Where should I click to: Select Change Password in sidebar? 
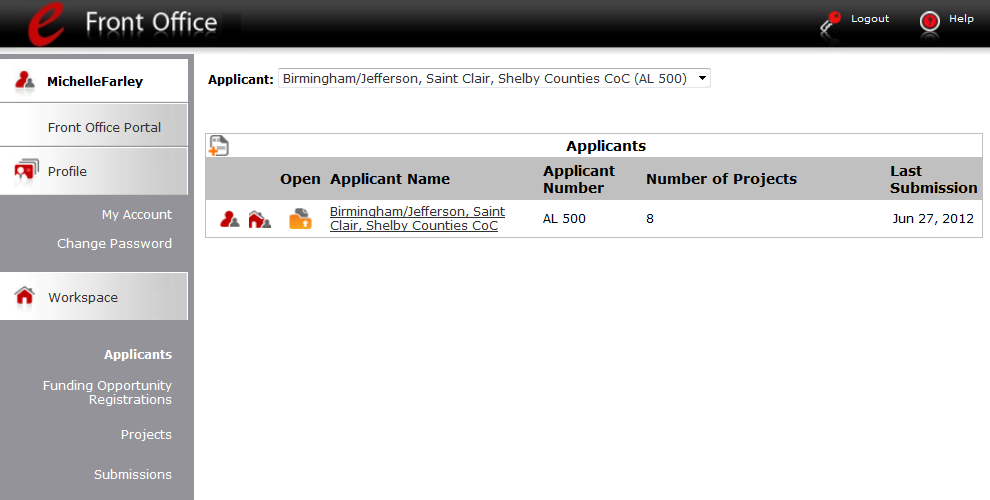pyautogui.click(x=114, y=244)
